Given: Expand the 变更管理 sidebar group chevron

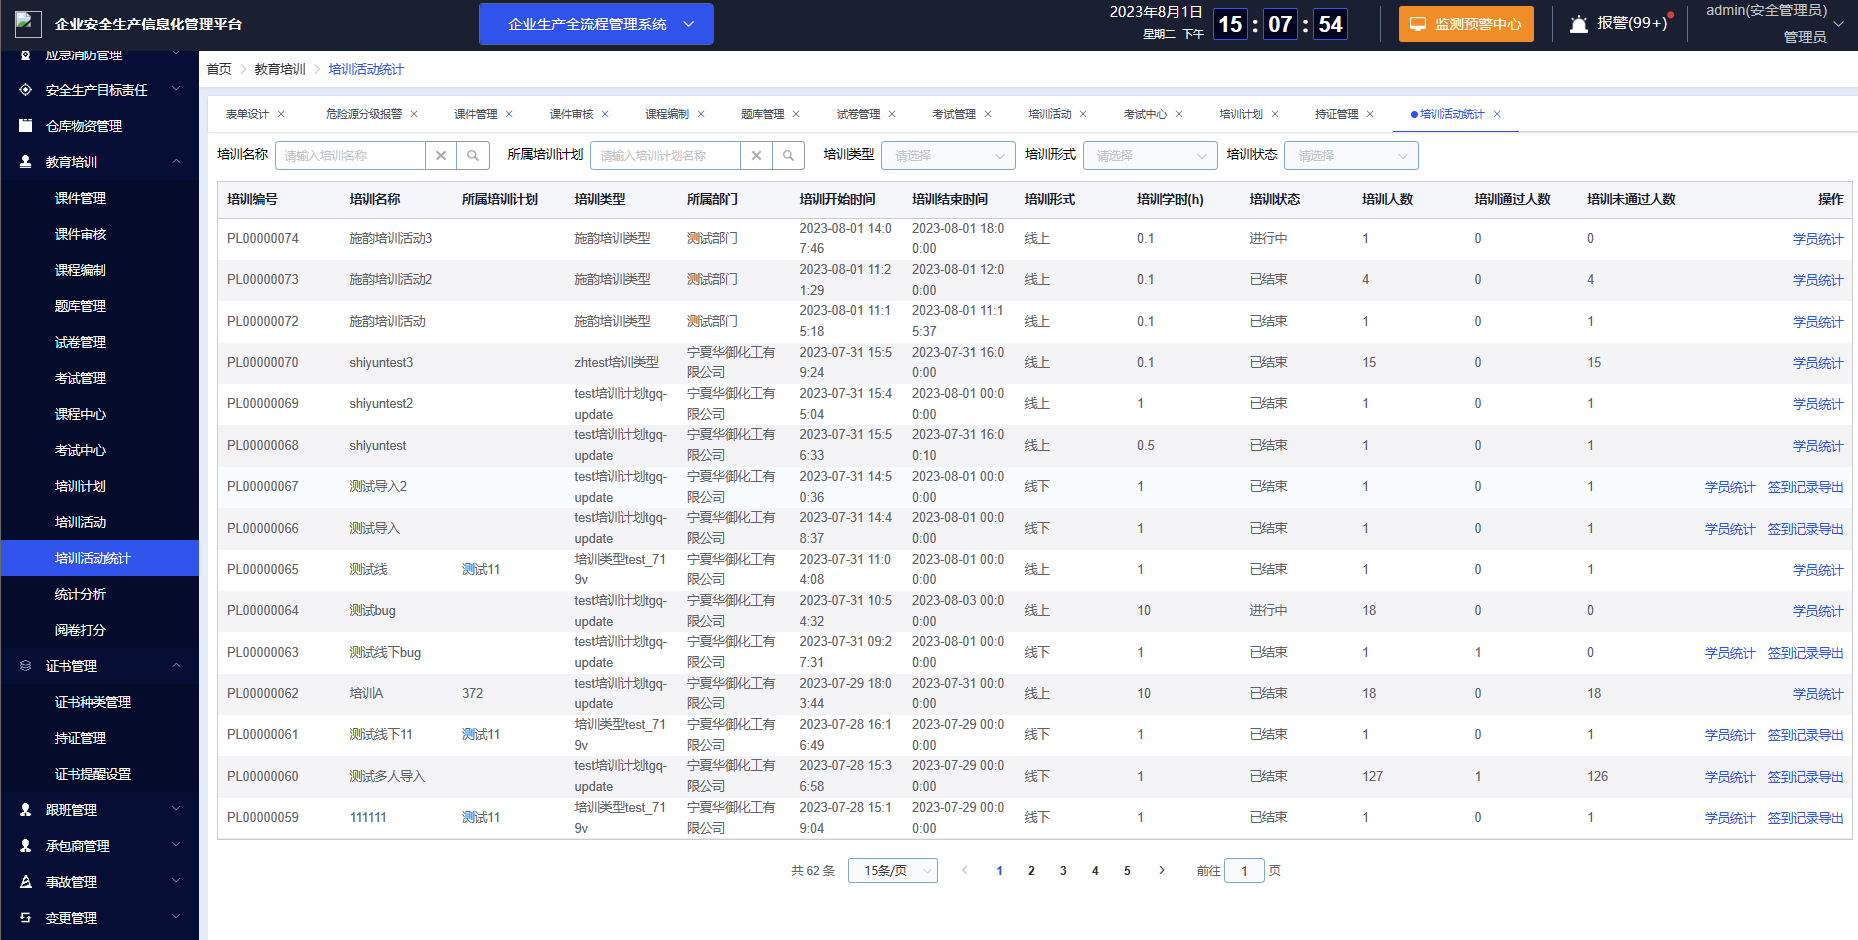Looking at the screenshot, I should tap(176, 918).
